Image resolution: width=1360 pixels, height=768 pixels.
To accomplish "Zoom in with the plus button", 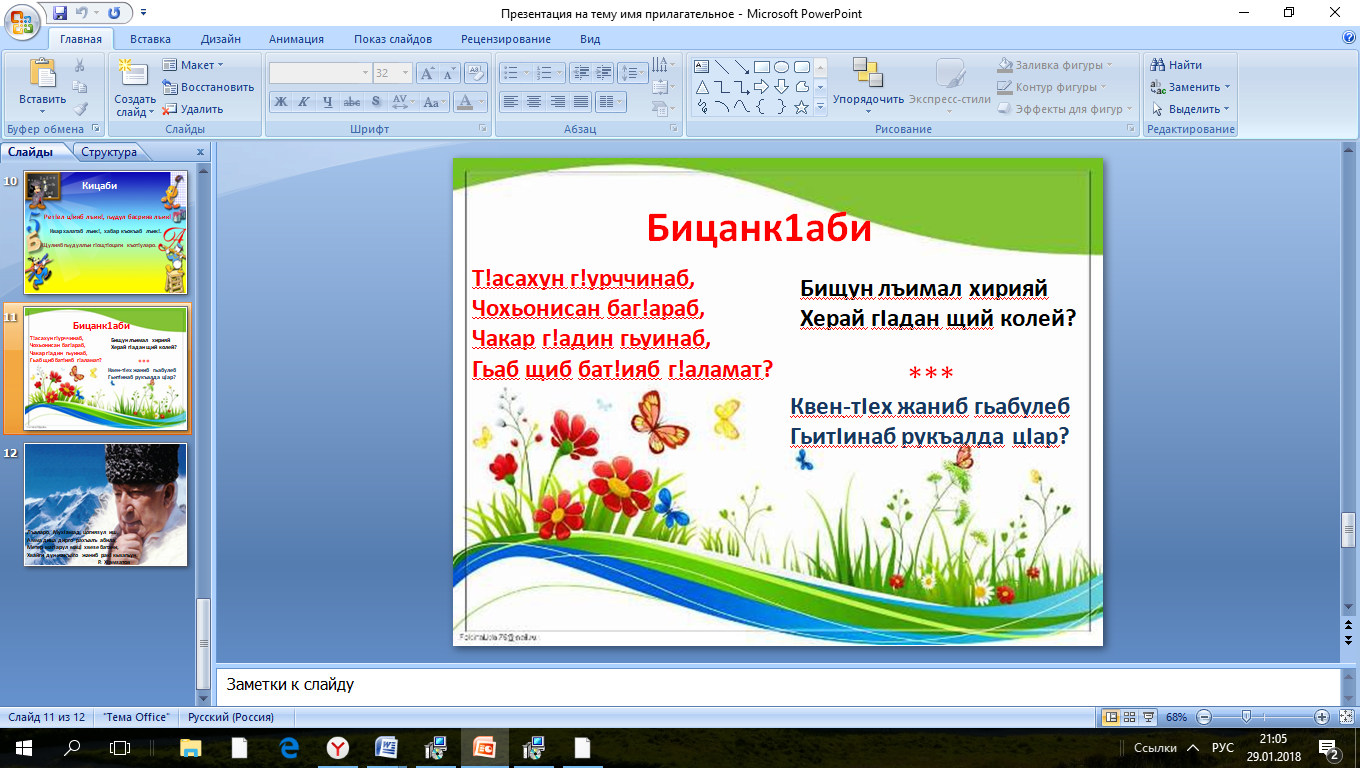I will pyautogui.click(x=1322, y=717).
